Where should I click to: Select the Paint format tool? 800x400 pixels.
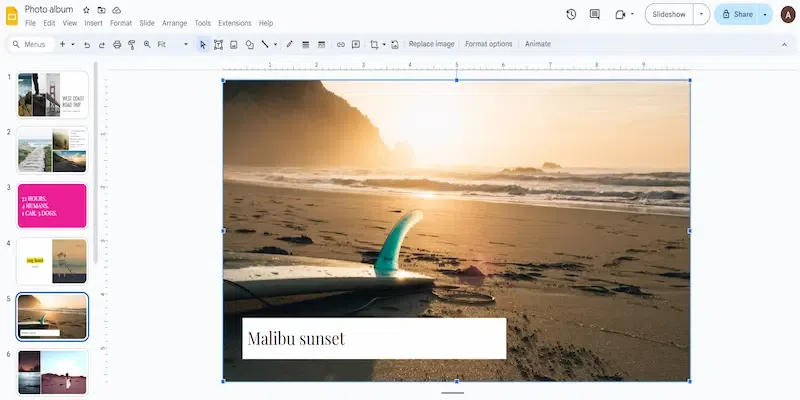[132, 45]
